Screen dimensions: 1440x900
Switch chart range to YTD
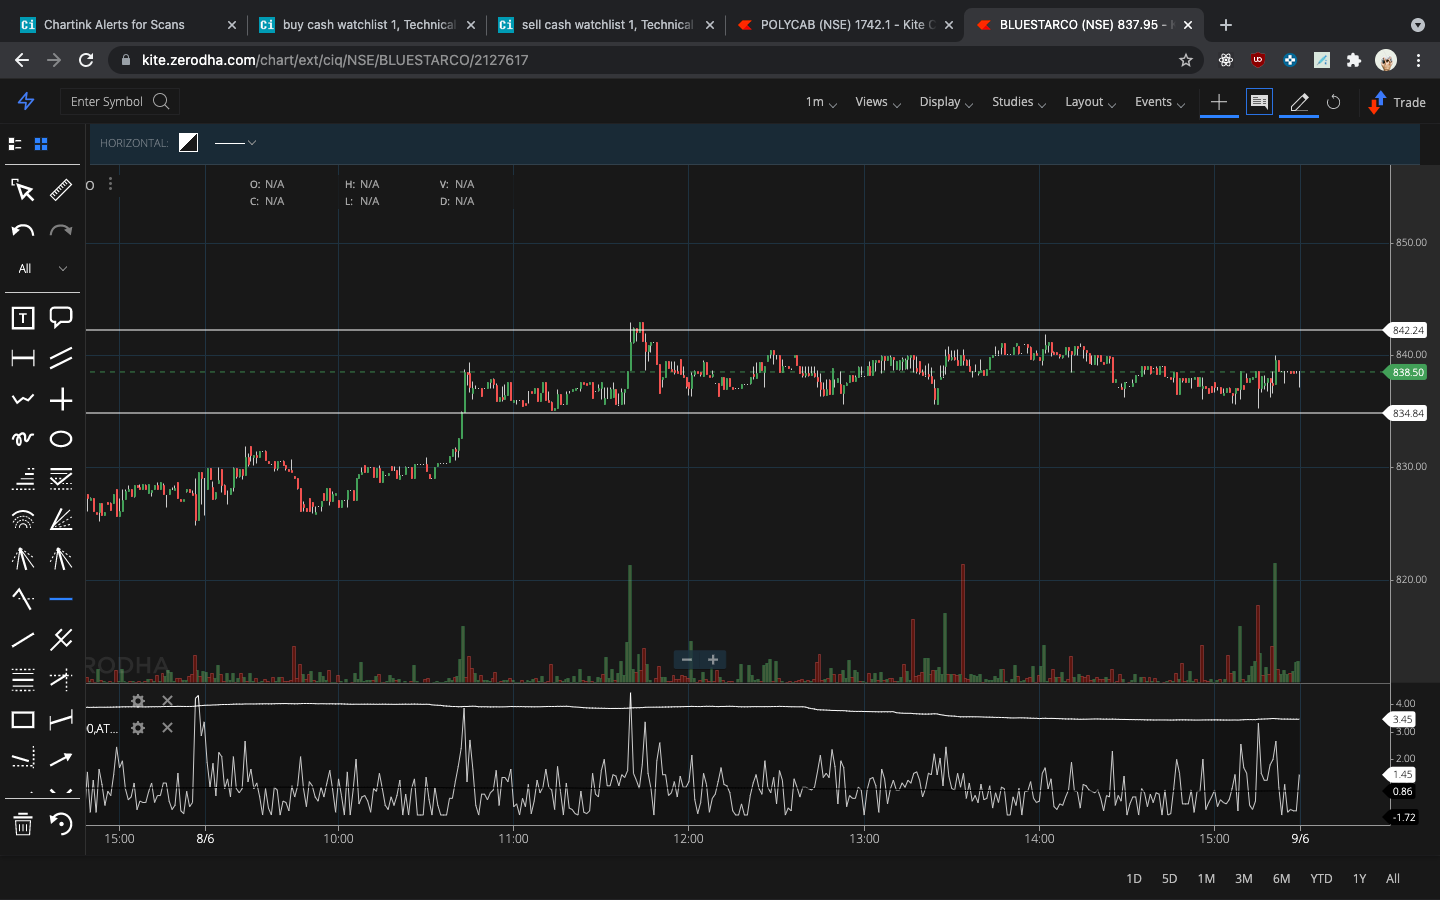coord(1320,879)
